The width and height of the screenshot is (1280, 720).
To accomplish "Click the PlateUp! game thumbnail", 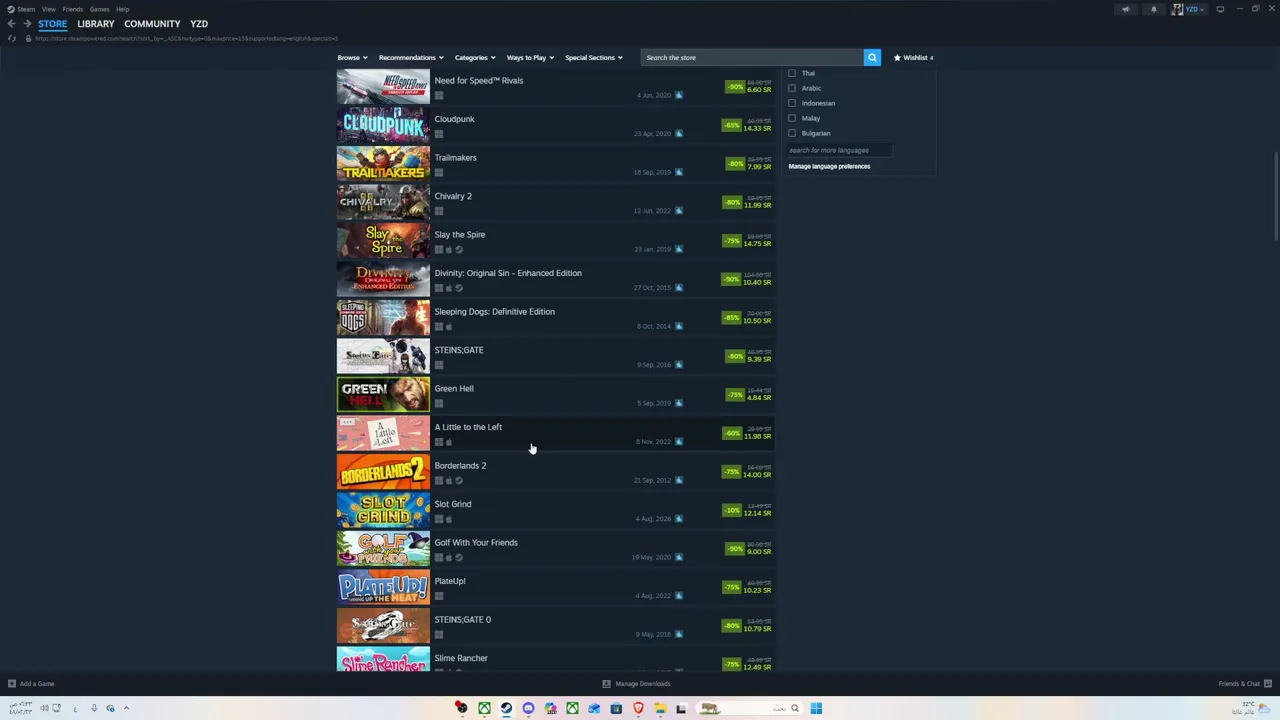I will point(383,588).
